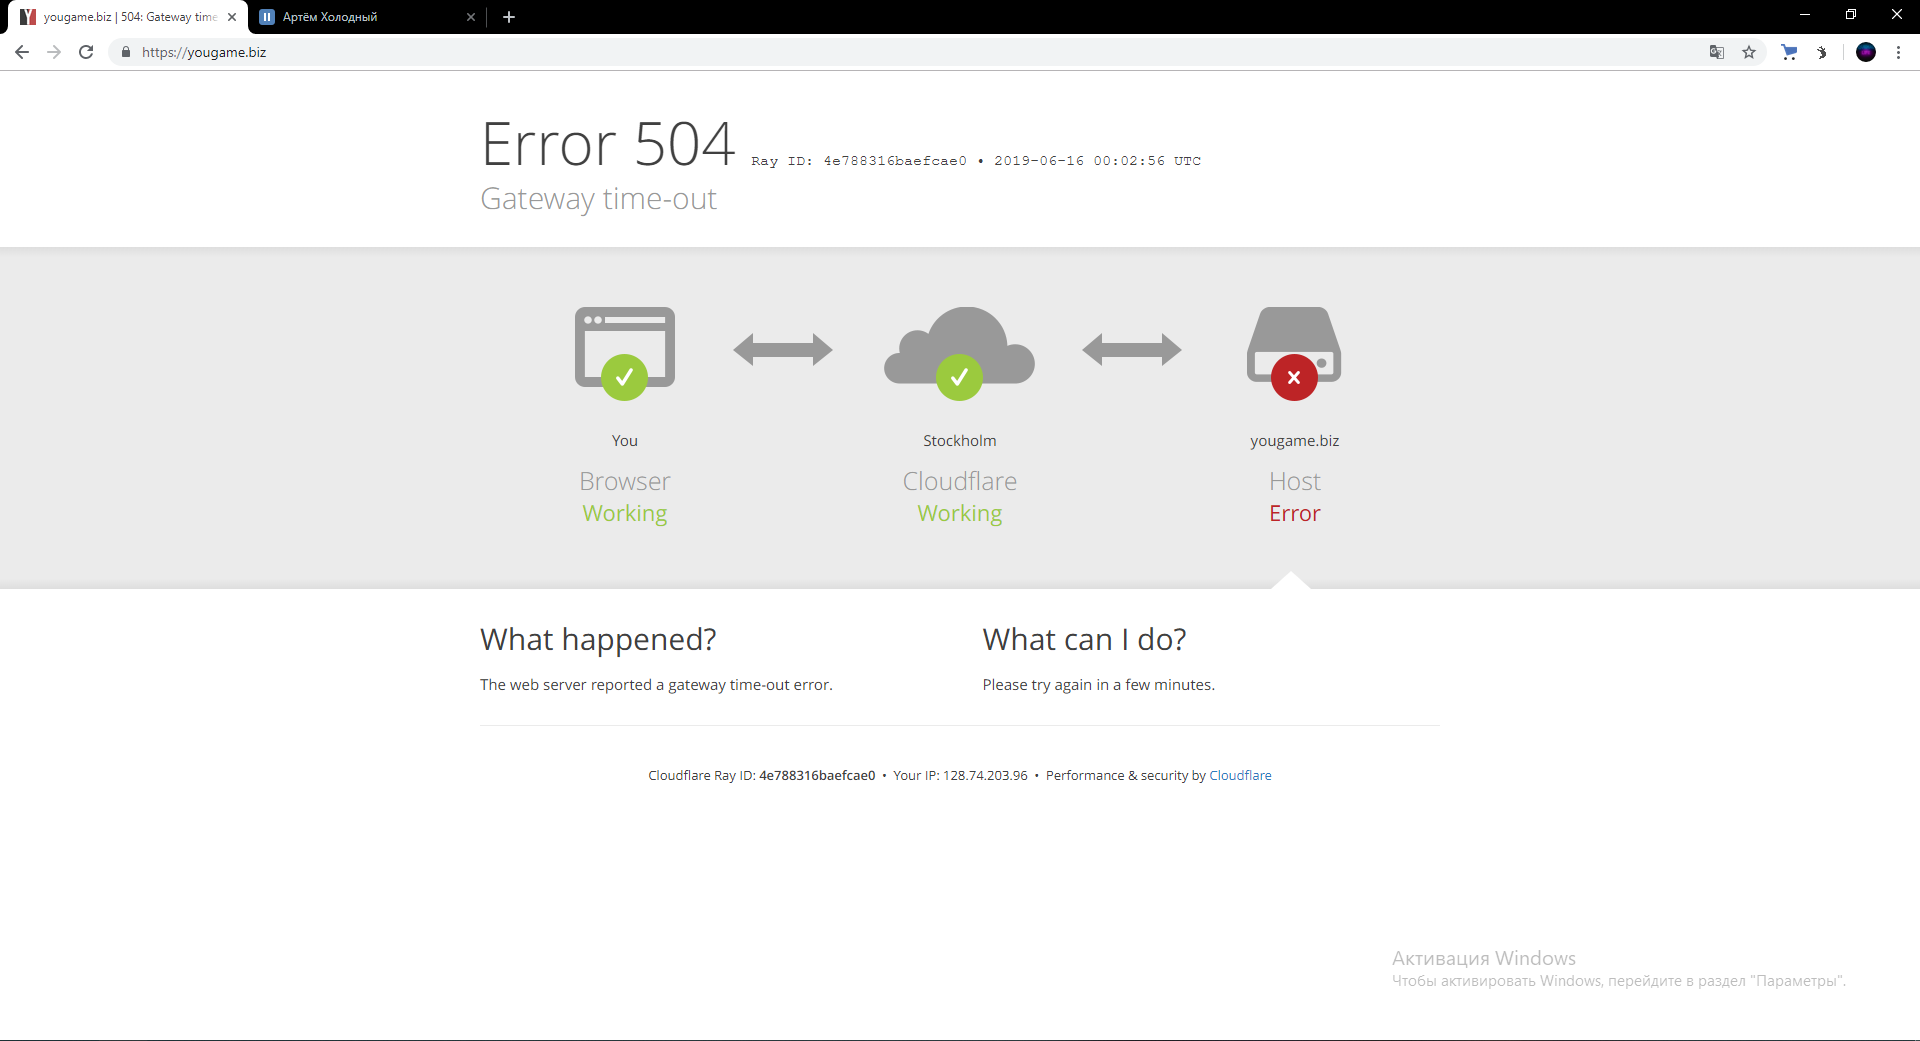Viewport: 1920px width, 1041px height.
Task: Open the shopping cart extension
Action: [x=1789, y=52]
